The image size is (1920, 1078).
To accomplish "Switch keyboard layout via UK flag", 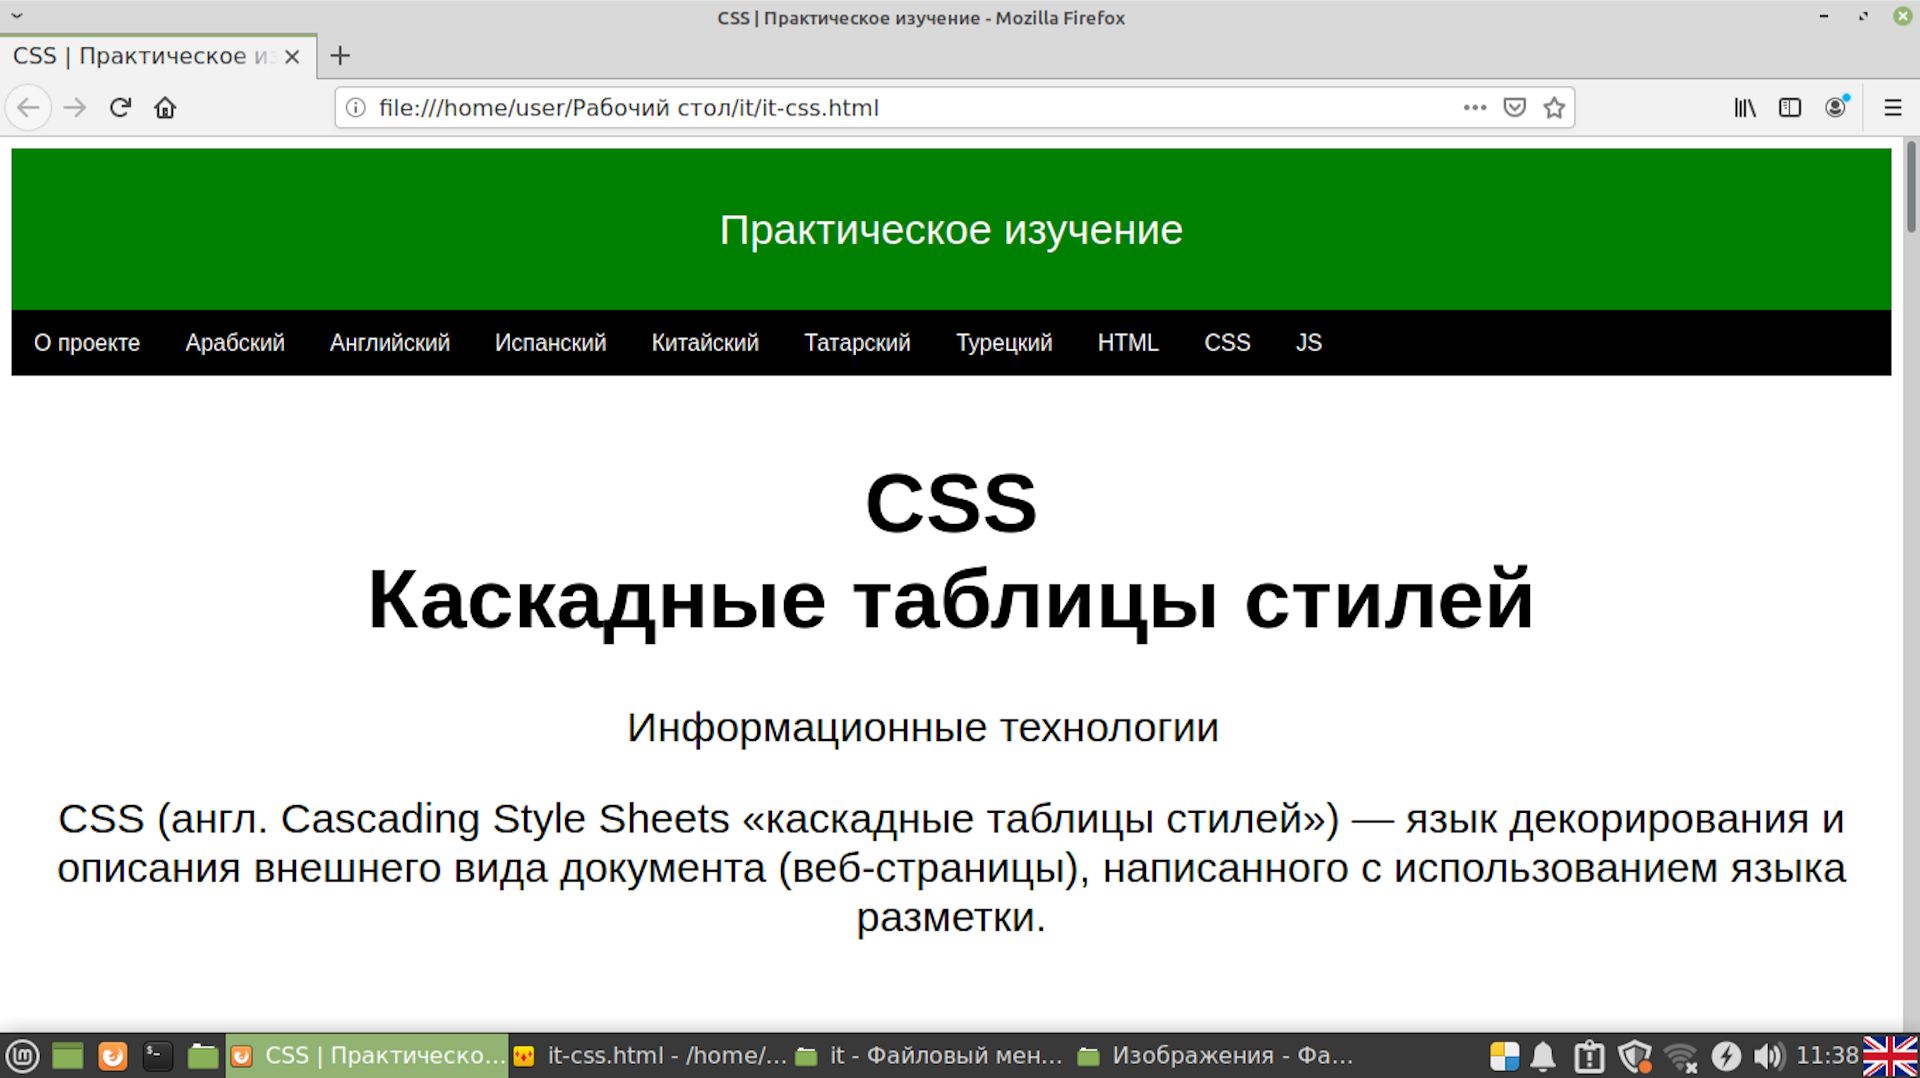I will tap(1890, 1056).
